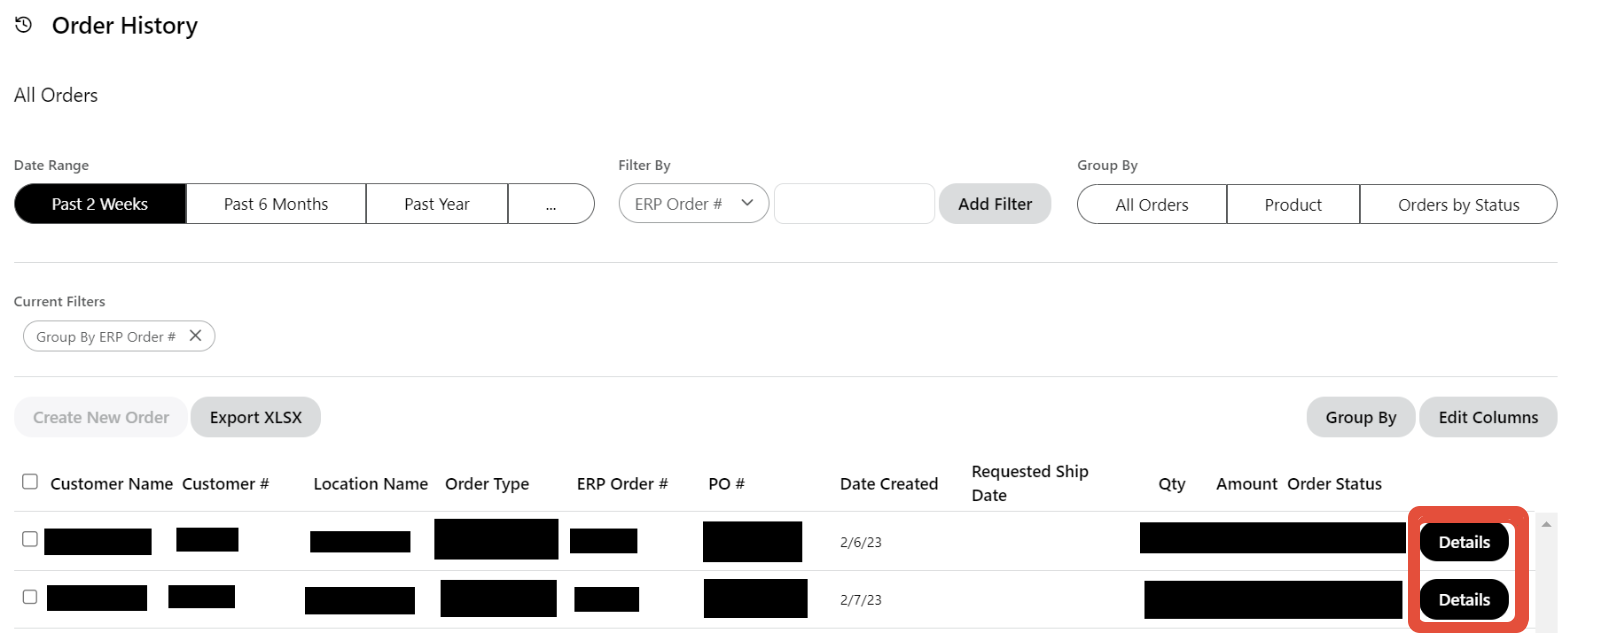This screenshot has width=1617, height=633.
Task: Check the box for the 2/7/23 order
Action: (x=30, y=597)
